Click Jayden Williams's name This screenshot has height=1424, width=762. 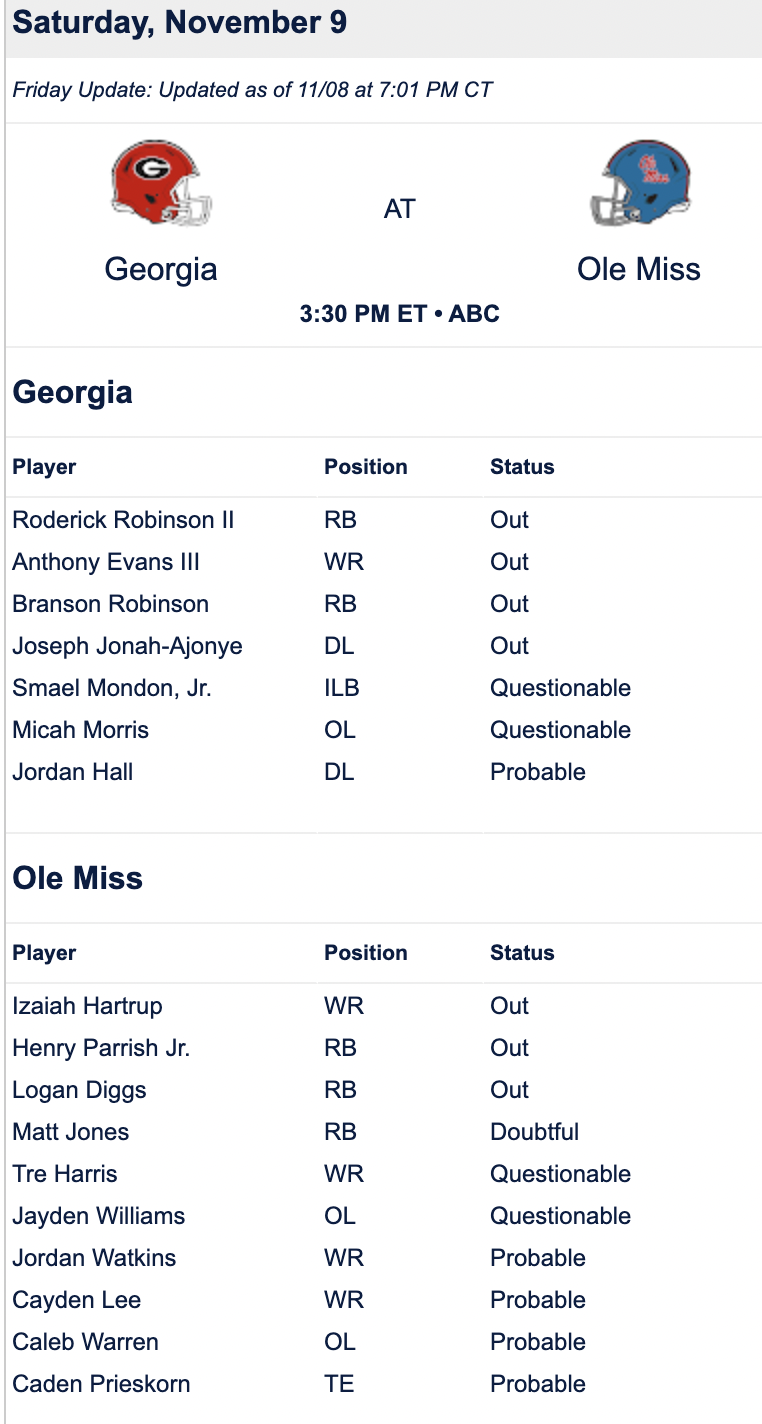pos(99,1216)
